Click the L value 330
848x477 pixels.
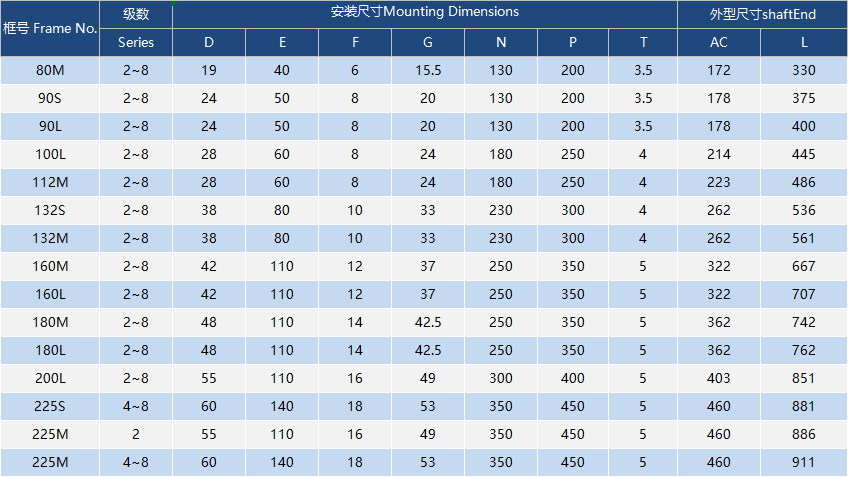pyautogui.click(x=804, y=71)
